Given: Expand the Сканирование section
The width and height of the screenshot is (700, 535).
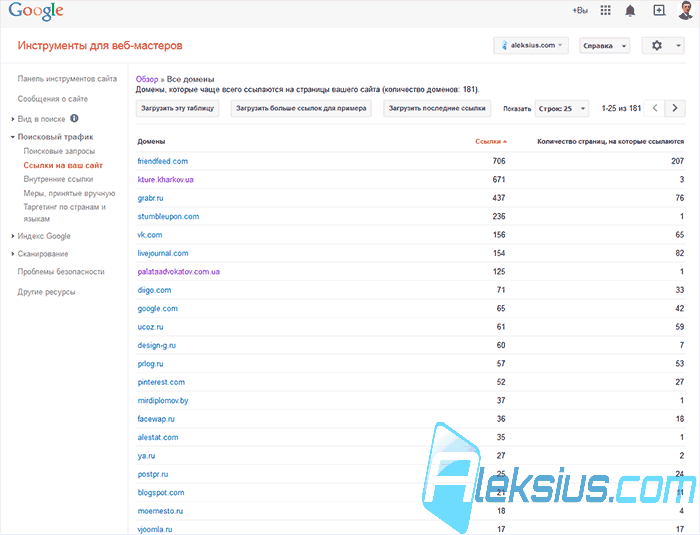Looking at the screenshot, I should pyautogui.click(x=40, y=254).
